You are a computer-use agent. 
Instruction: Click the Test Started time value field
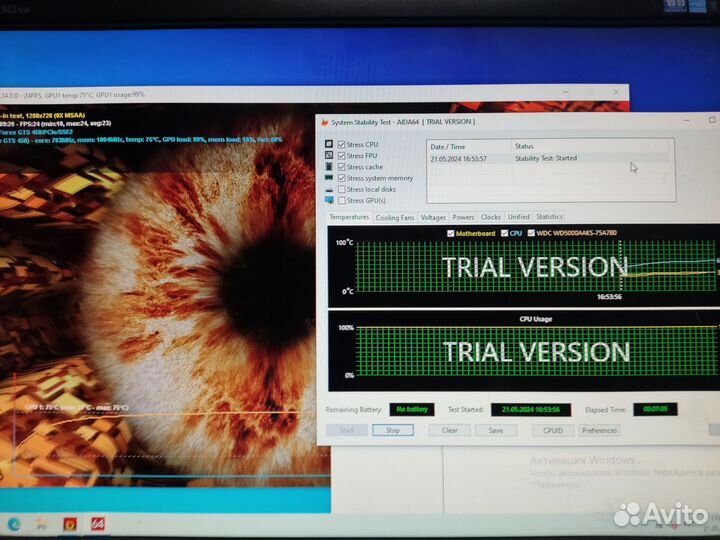(x=531, y=410)
